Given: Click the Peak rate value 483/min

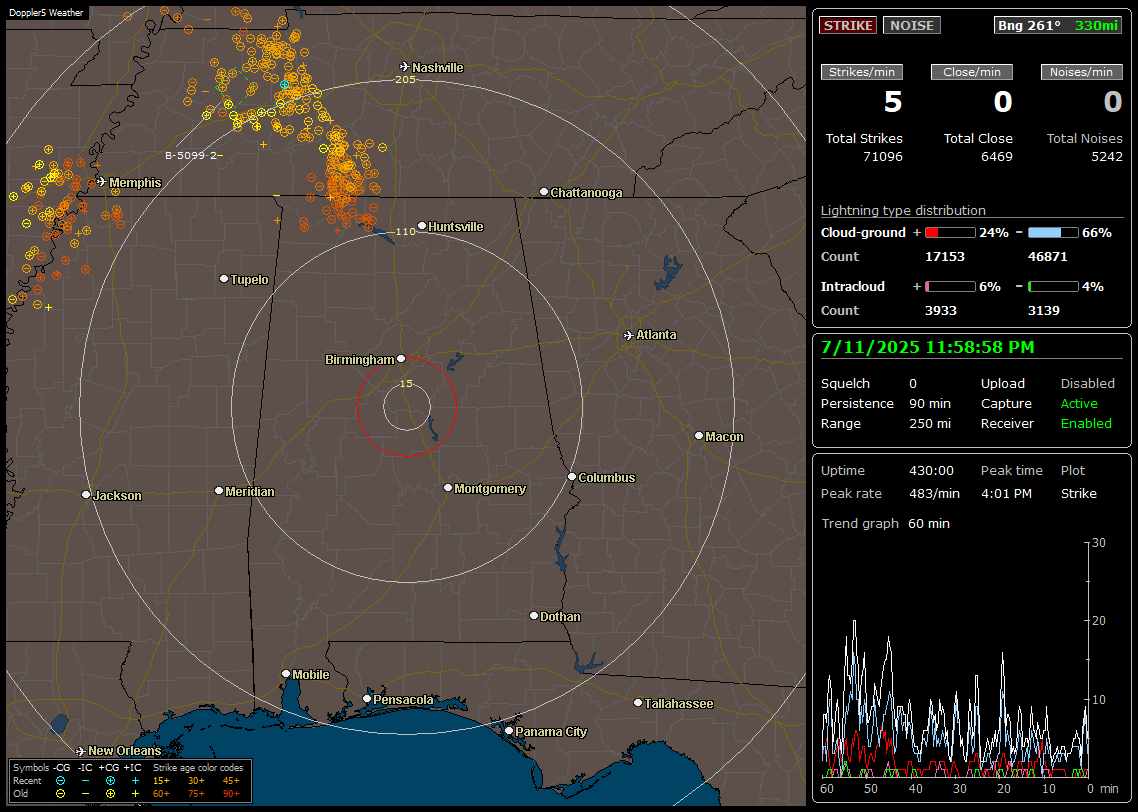Looking at the screenshot, I should (x=934, y=494).
